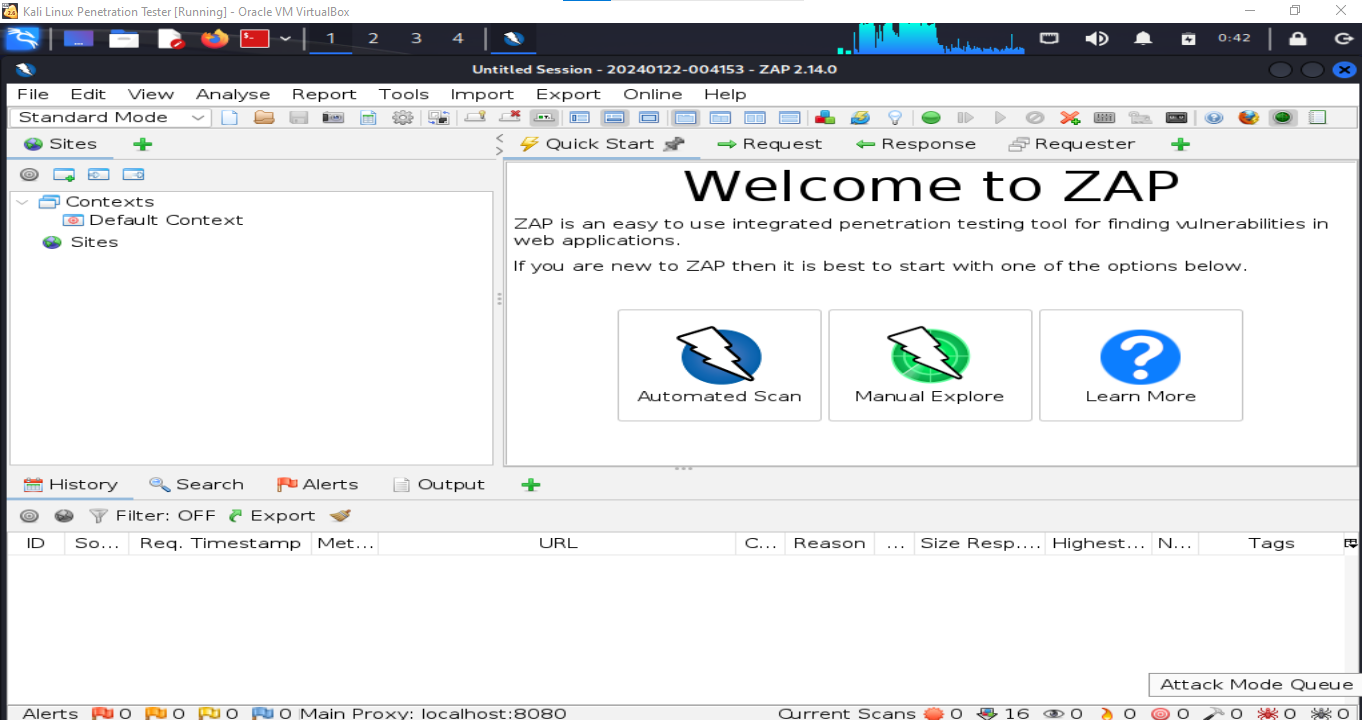1362x720 pixels.
Task: Click the URL column header
Action: click(558, 543)
